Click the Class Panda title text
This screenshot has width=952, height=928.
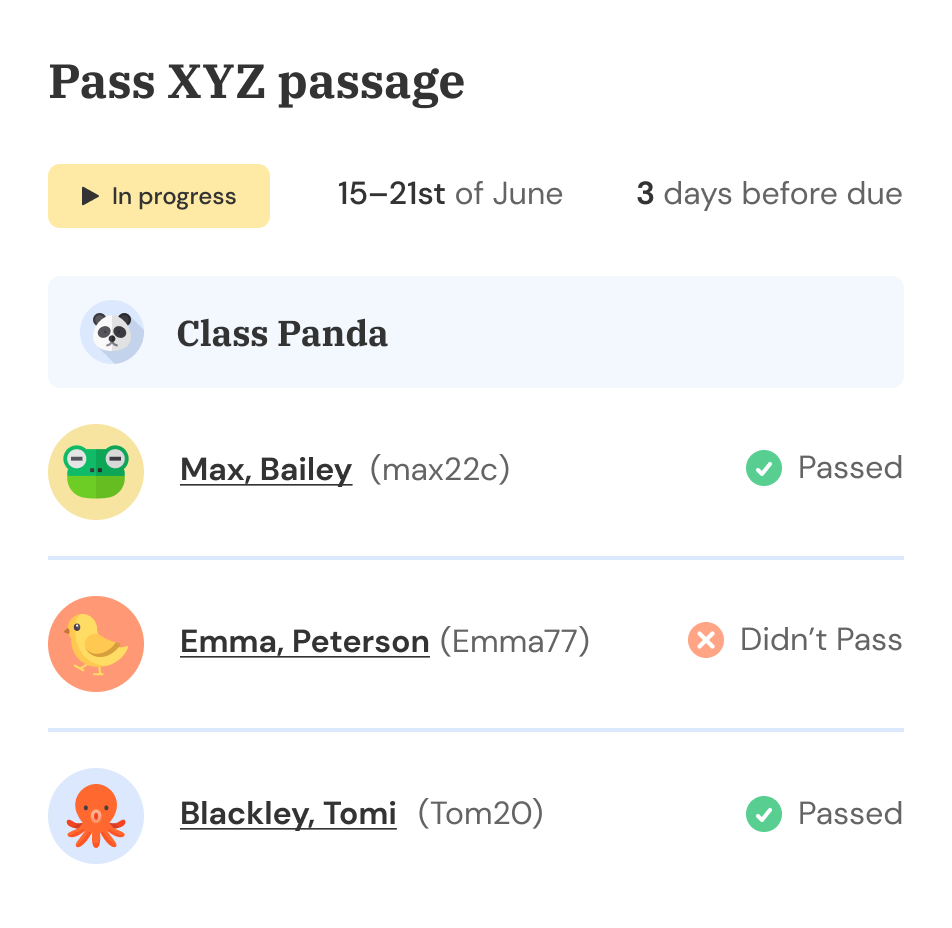(282, 333)
